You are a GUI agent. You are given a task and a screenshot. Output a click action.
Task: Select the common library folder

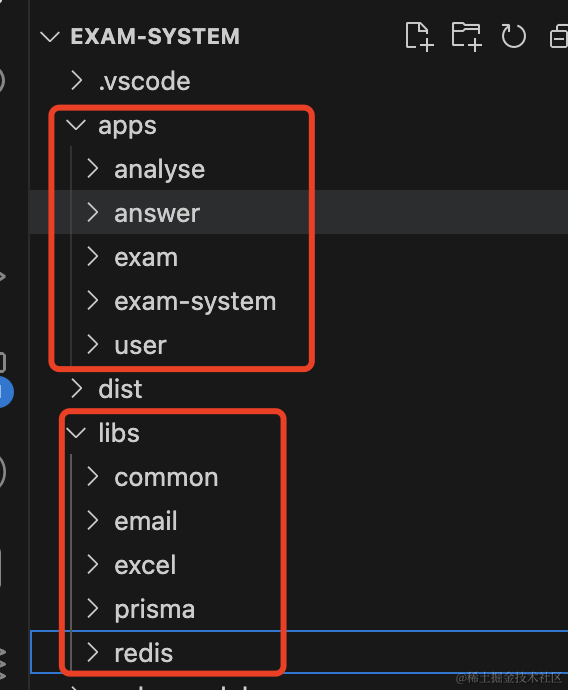[166, 477]
